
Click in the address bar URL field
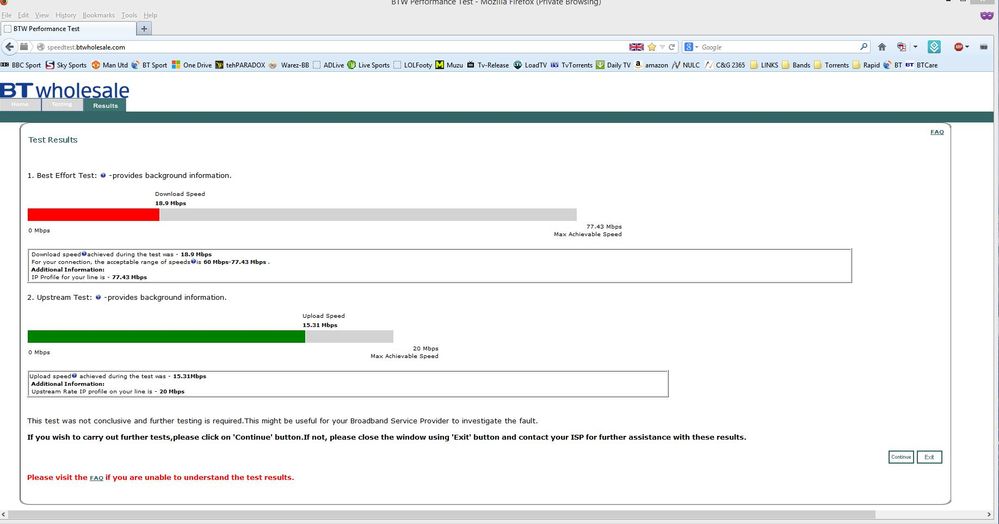click(331, 47)
